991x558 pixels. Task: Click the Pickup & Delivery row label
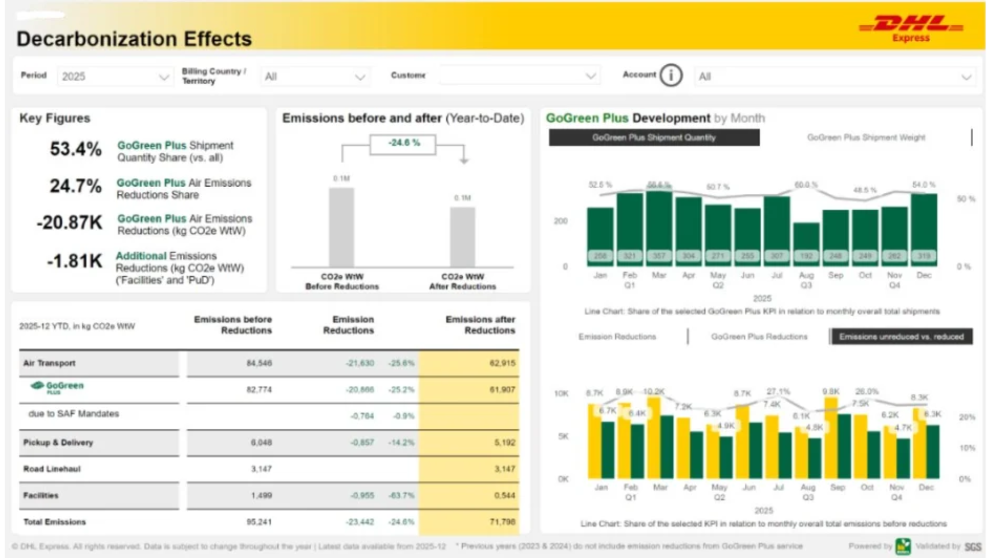pos(58,442)
